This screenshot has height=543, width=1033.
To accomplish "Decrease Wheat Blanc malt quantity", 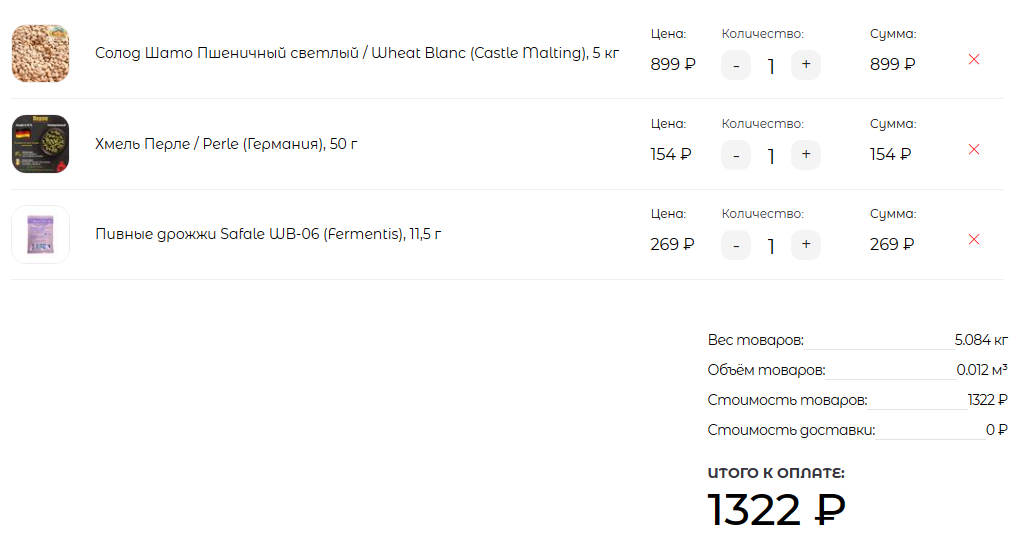I will click(x=736, y=66).
